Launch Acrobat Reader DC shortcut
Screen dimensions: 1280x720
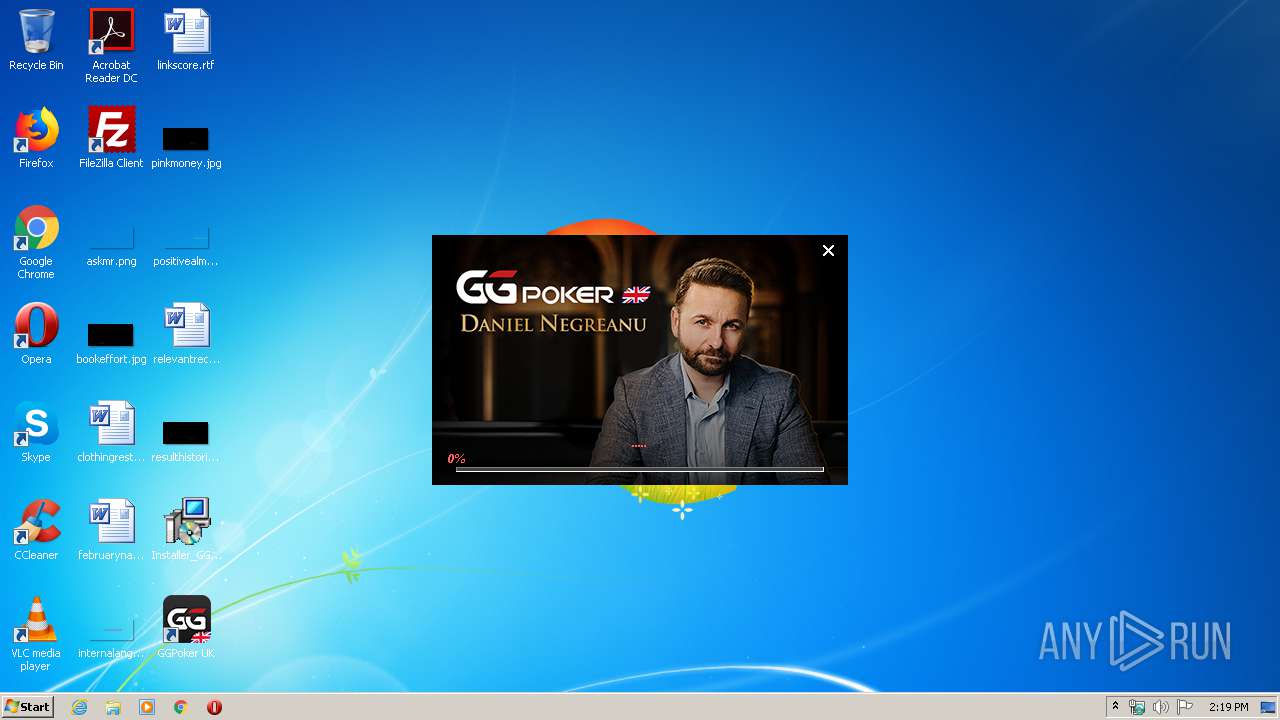[111, 46]
